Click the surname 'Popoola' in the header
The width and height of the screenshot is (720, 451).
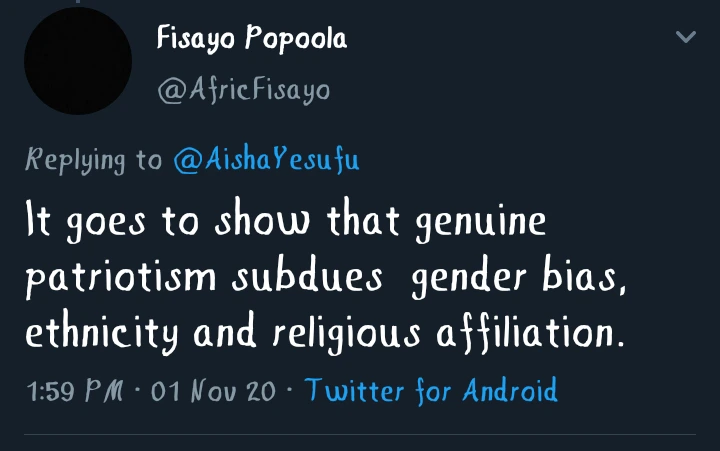point(298,41)
